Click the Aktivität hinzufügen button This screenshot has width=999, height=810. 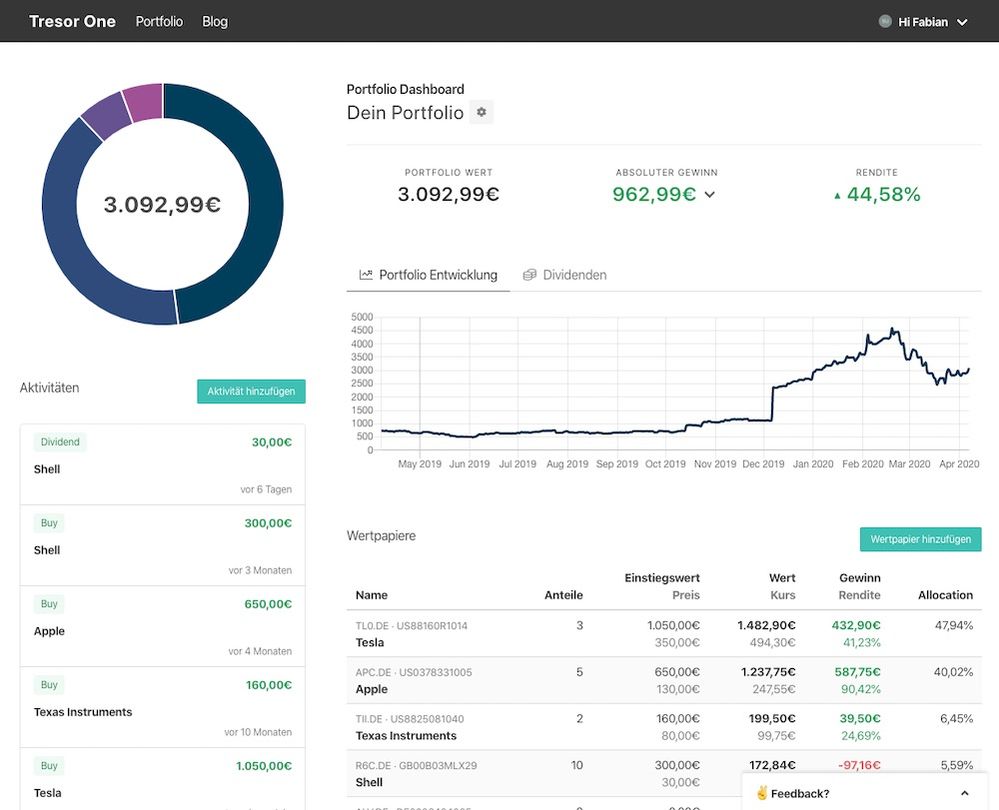(x=251, y=391)
